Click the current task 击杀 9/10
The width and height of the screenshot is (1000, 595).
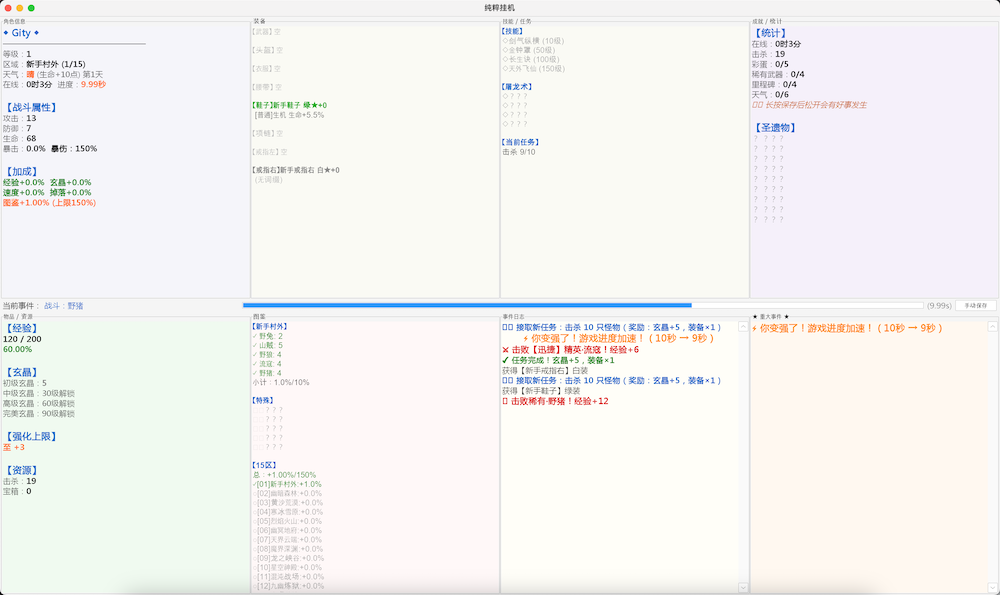[519, 152]
